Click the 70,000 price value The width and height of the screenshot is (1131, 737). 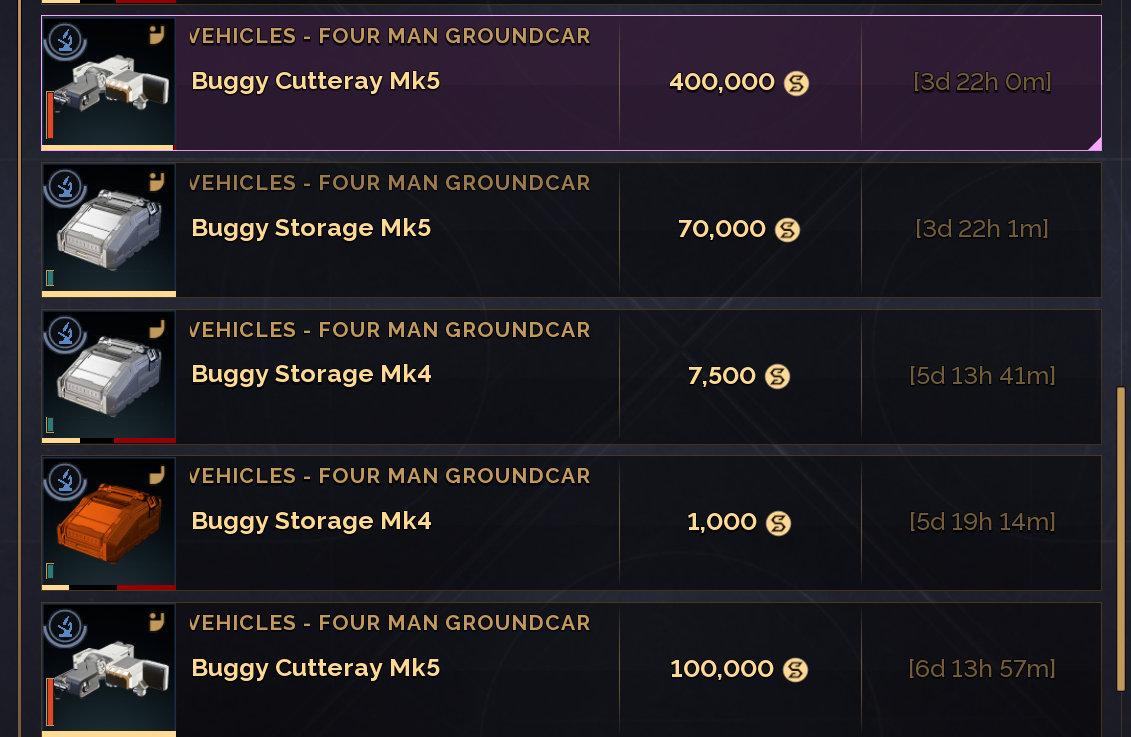pos(721,229)
